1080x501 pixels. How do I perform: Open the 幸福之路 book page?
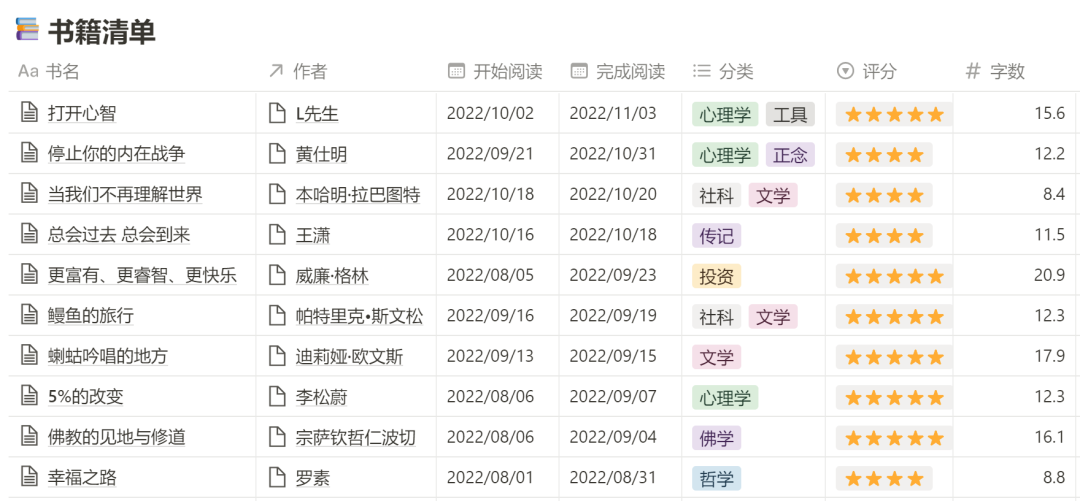(81, 478)
